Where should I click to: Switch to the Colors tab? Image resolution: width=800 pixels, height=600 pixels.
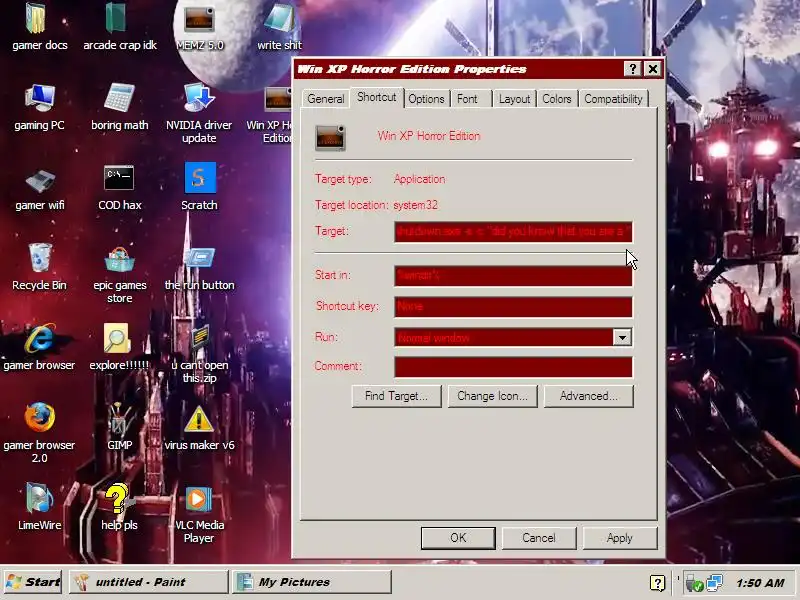pos(557,99)
